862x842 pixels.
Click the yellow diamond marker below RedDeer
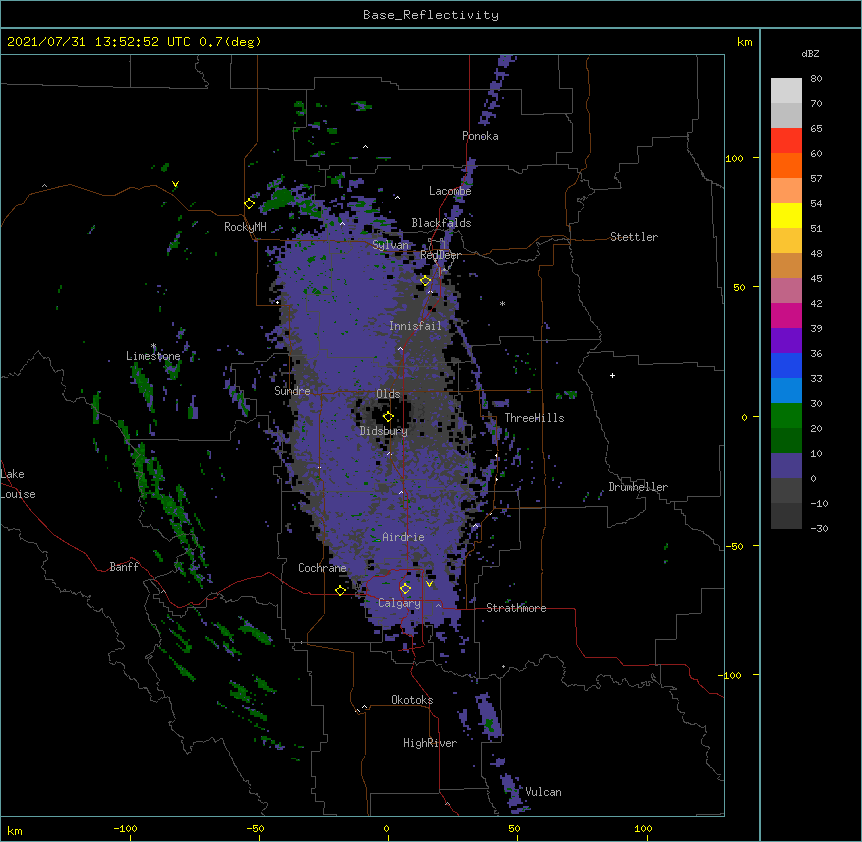pos(426,281)
